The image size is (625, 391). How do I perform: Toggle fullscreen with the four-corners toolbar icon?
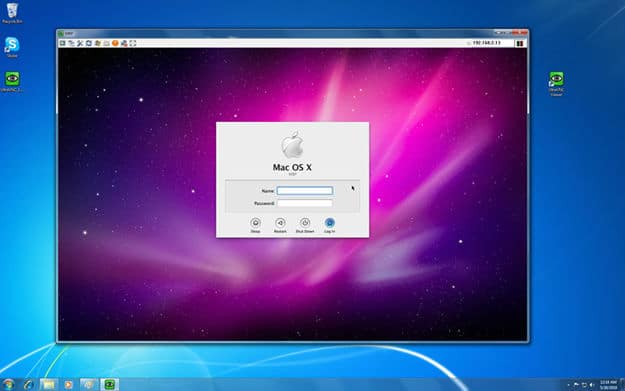(x=133, y=43)
